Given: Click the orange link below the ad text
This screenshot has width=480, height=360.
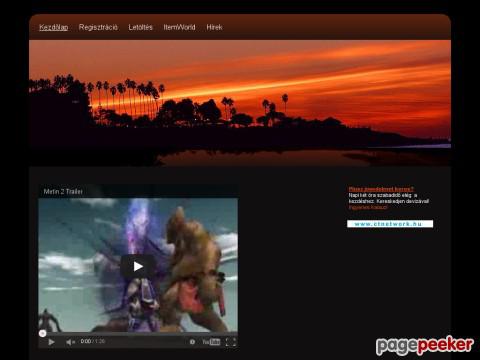Looking at the screenshot, I should click(368, 207).
